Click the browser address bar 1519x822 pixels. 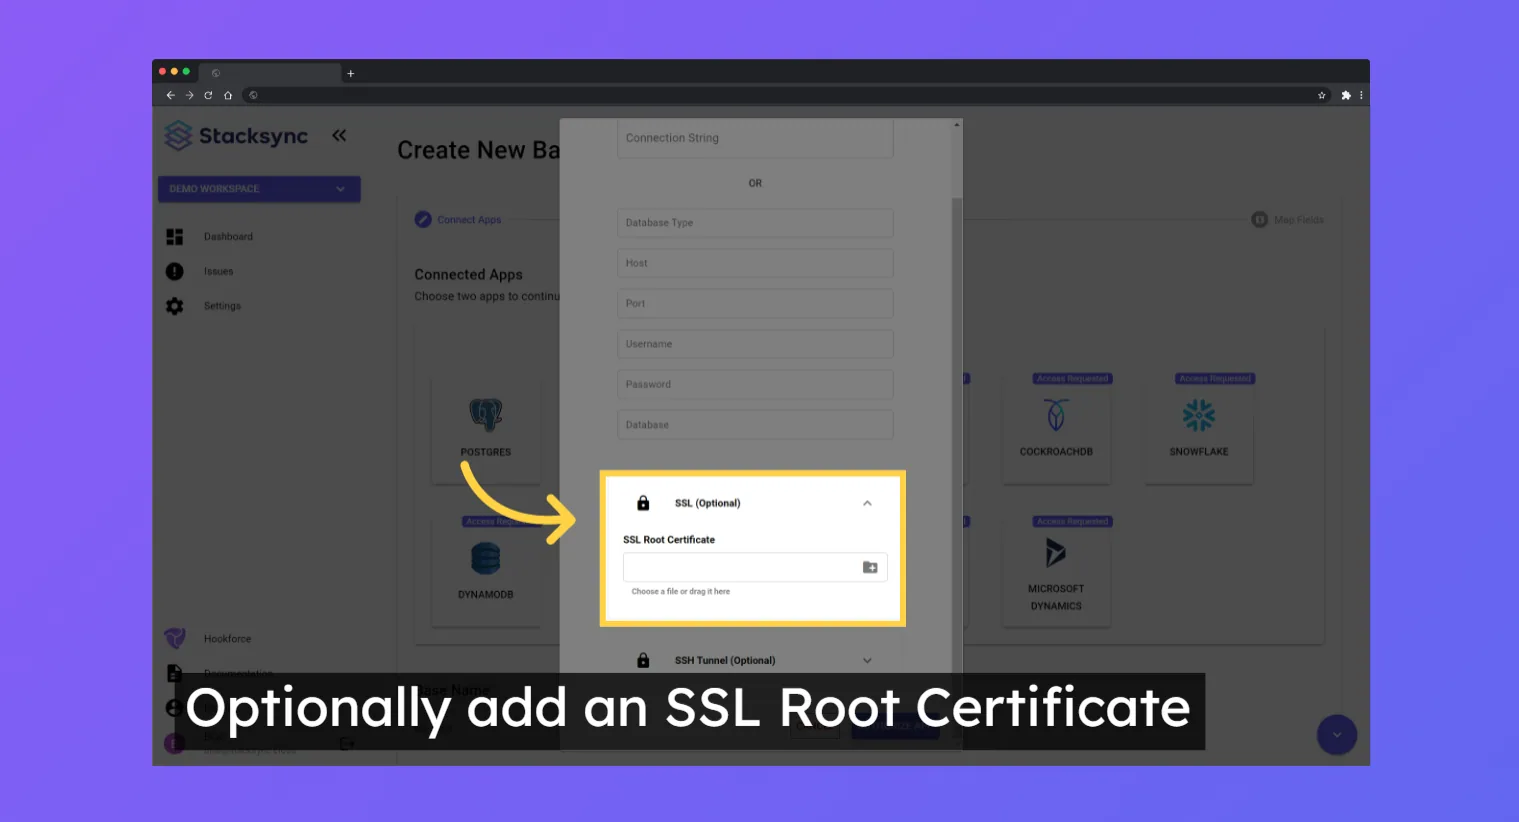click(x=780, y=95)
